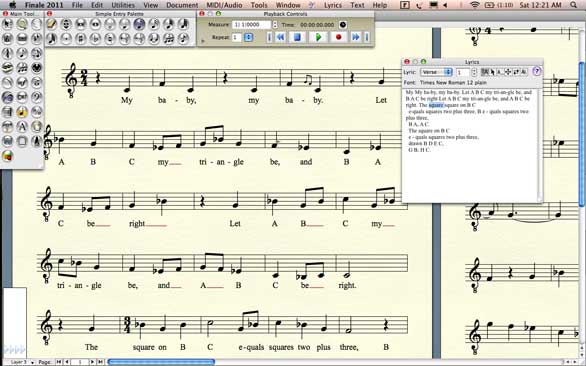Select the whole note duration in Simple Entry
The height and width of the screenshot is (366, 586).
tap(95, 24)
